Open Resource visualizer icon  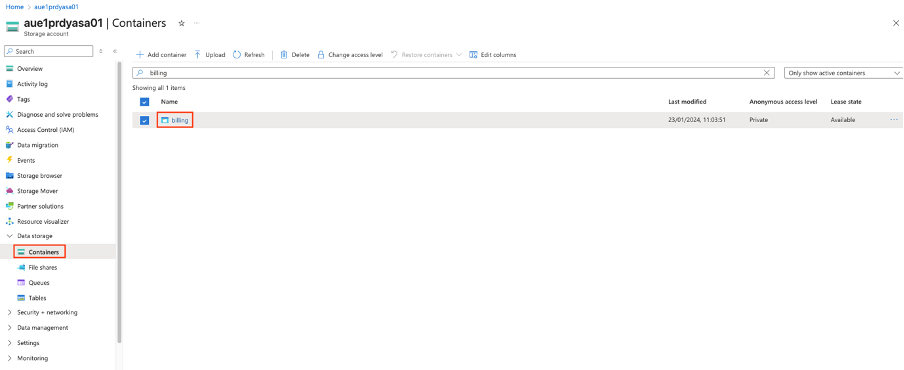coord(9,221)
